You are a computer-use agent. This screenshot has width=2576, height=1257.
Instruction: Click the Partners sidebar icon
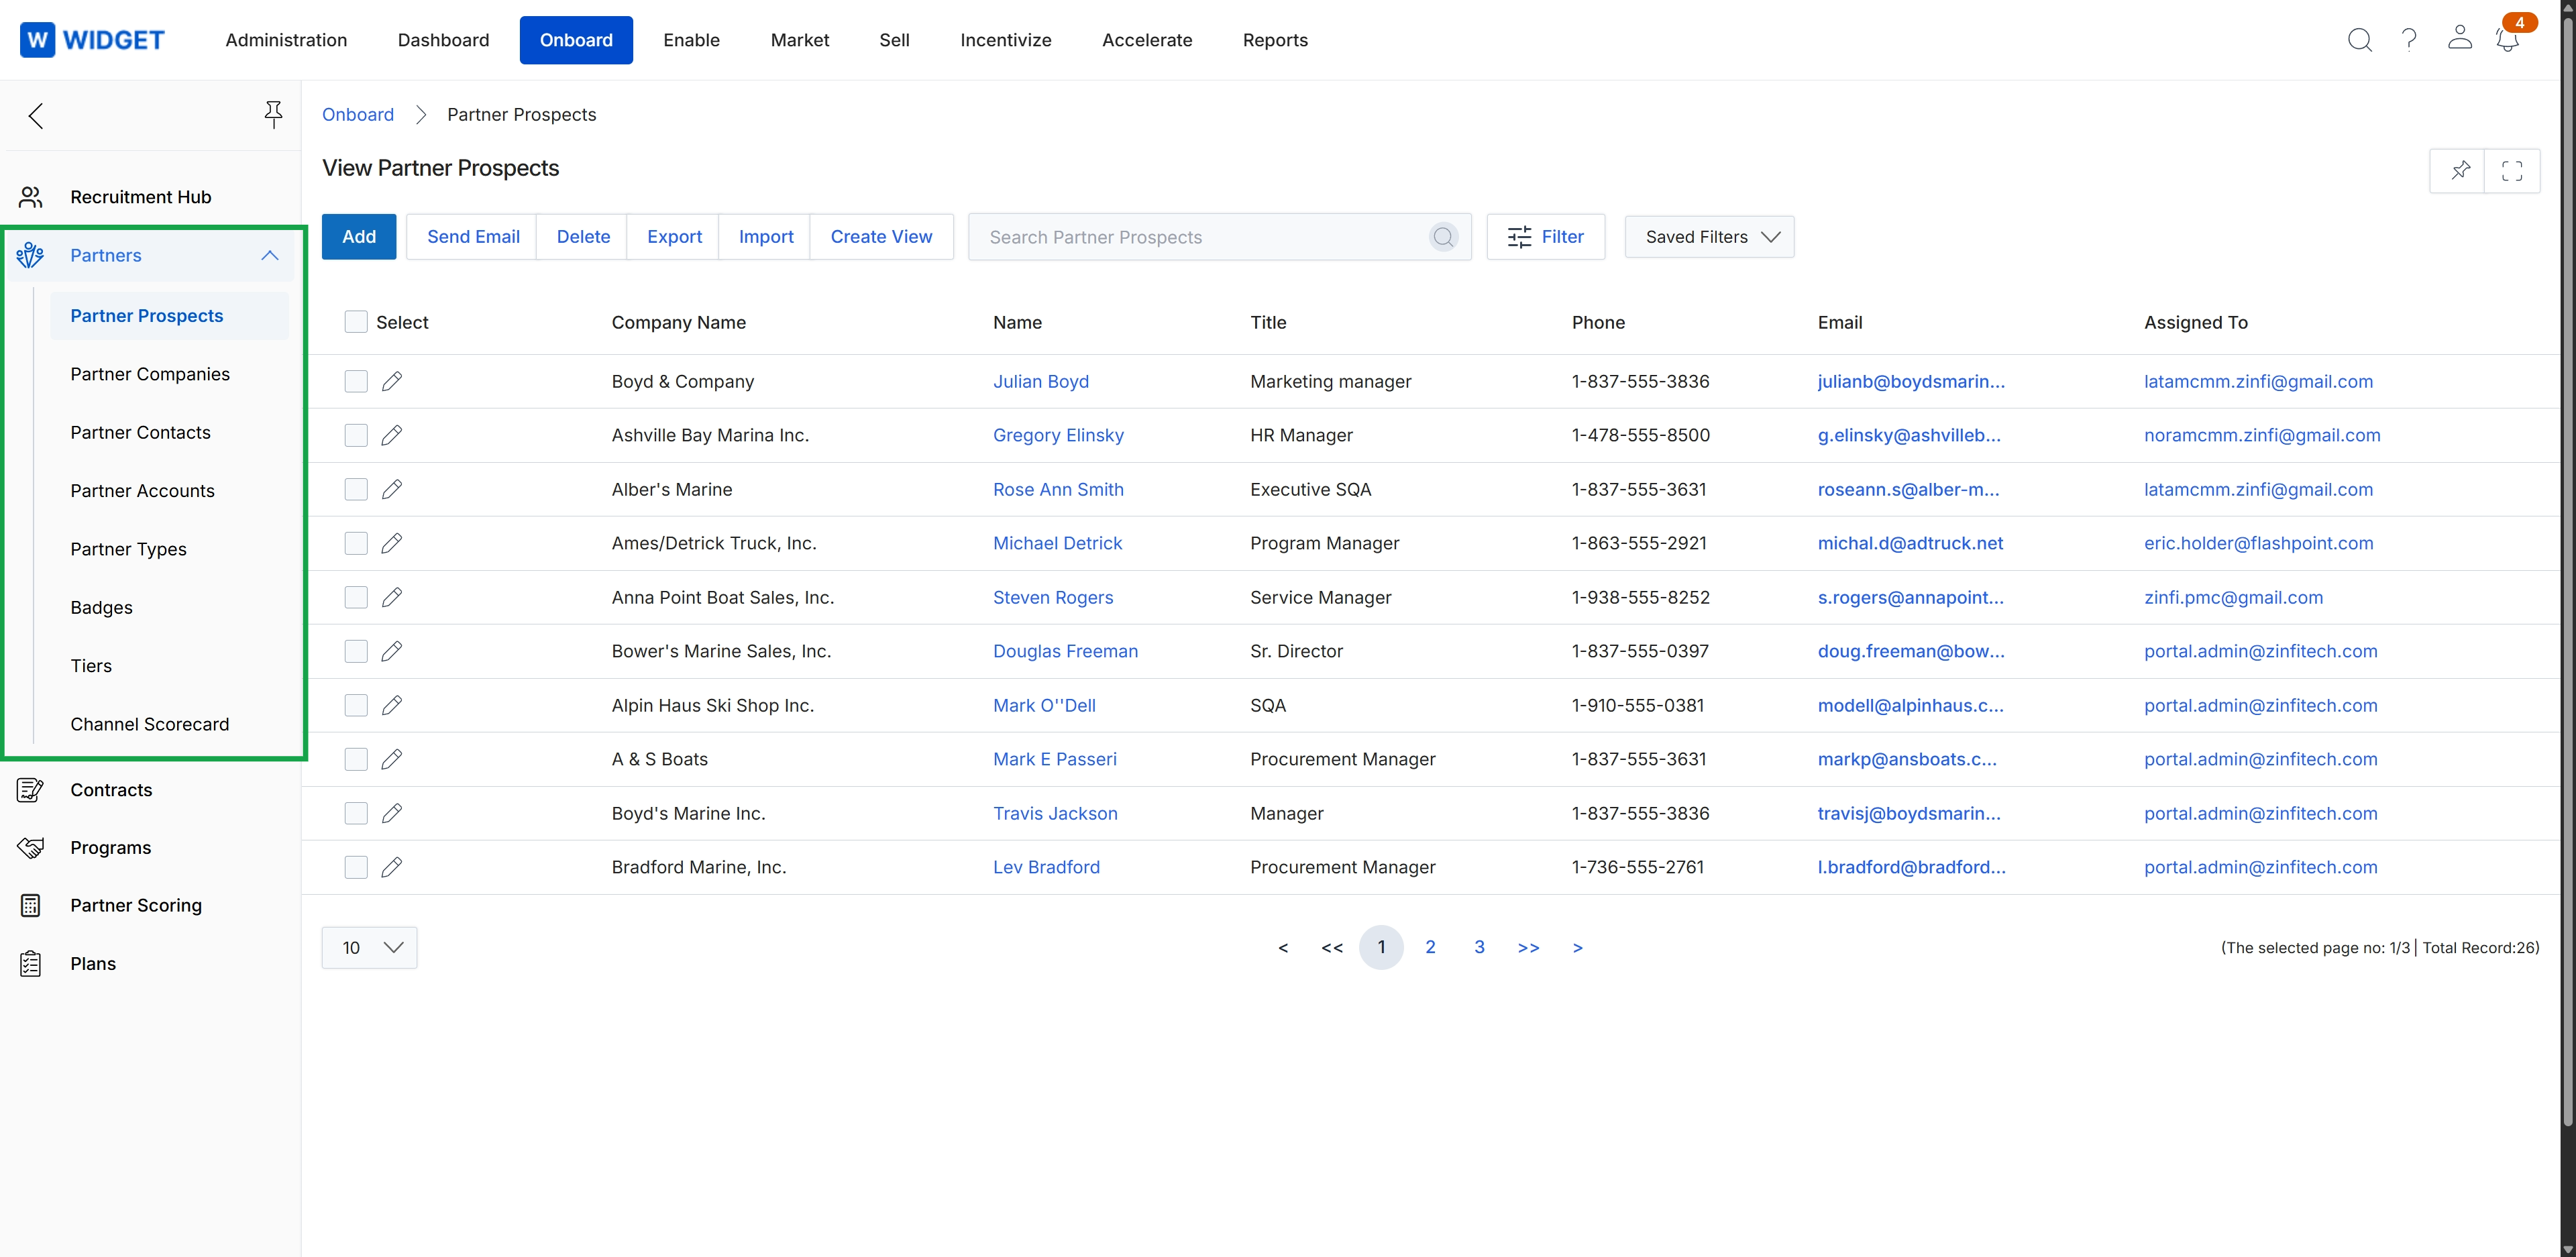(30, 255)
